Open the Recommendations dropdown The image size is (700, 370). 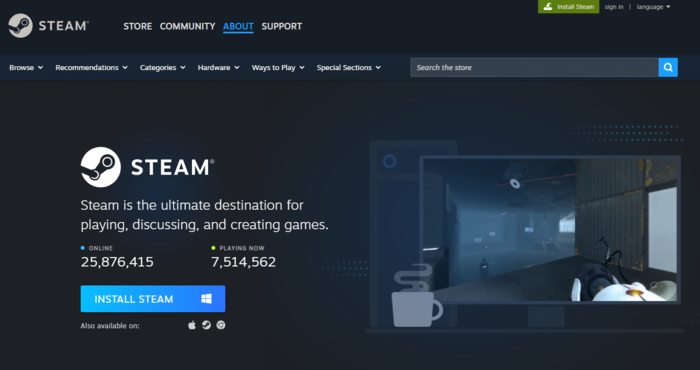[91, 67]
